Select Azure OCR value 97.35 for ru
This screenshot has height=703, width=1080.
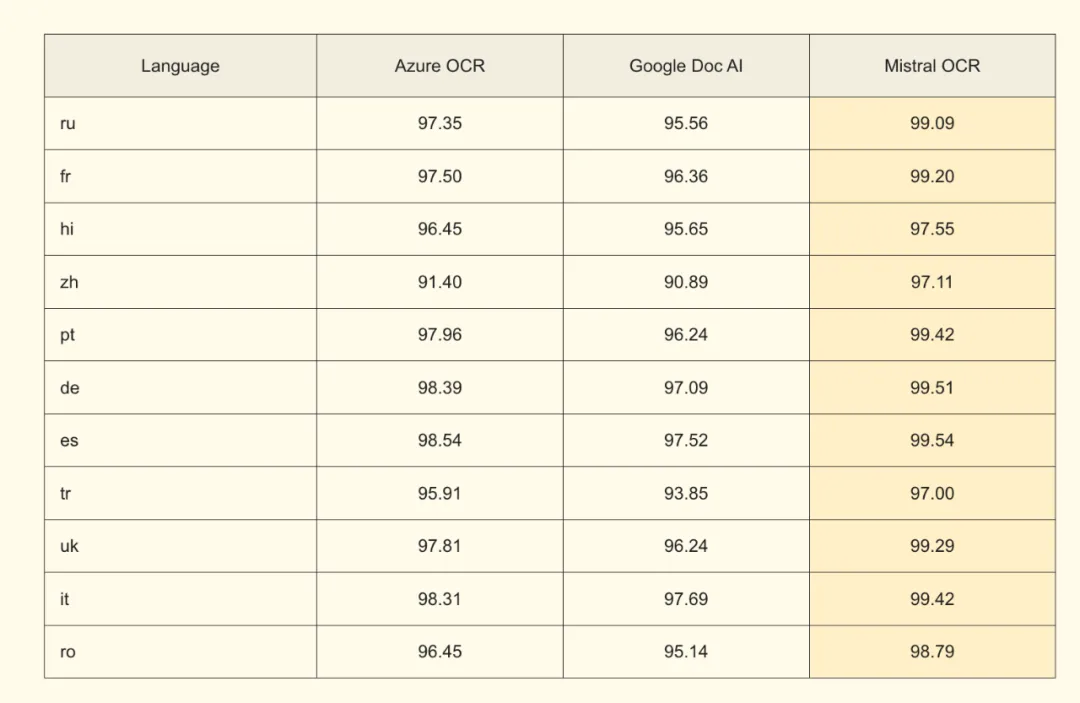pyautogui.click(x=439, y=123)
